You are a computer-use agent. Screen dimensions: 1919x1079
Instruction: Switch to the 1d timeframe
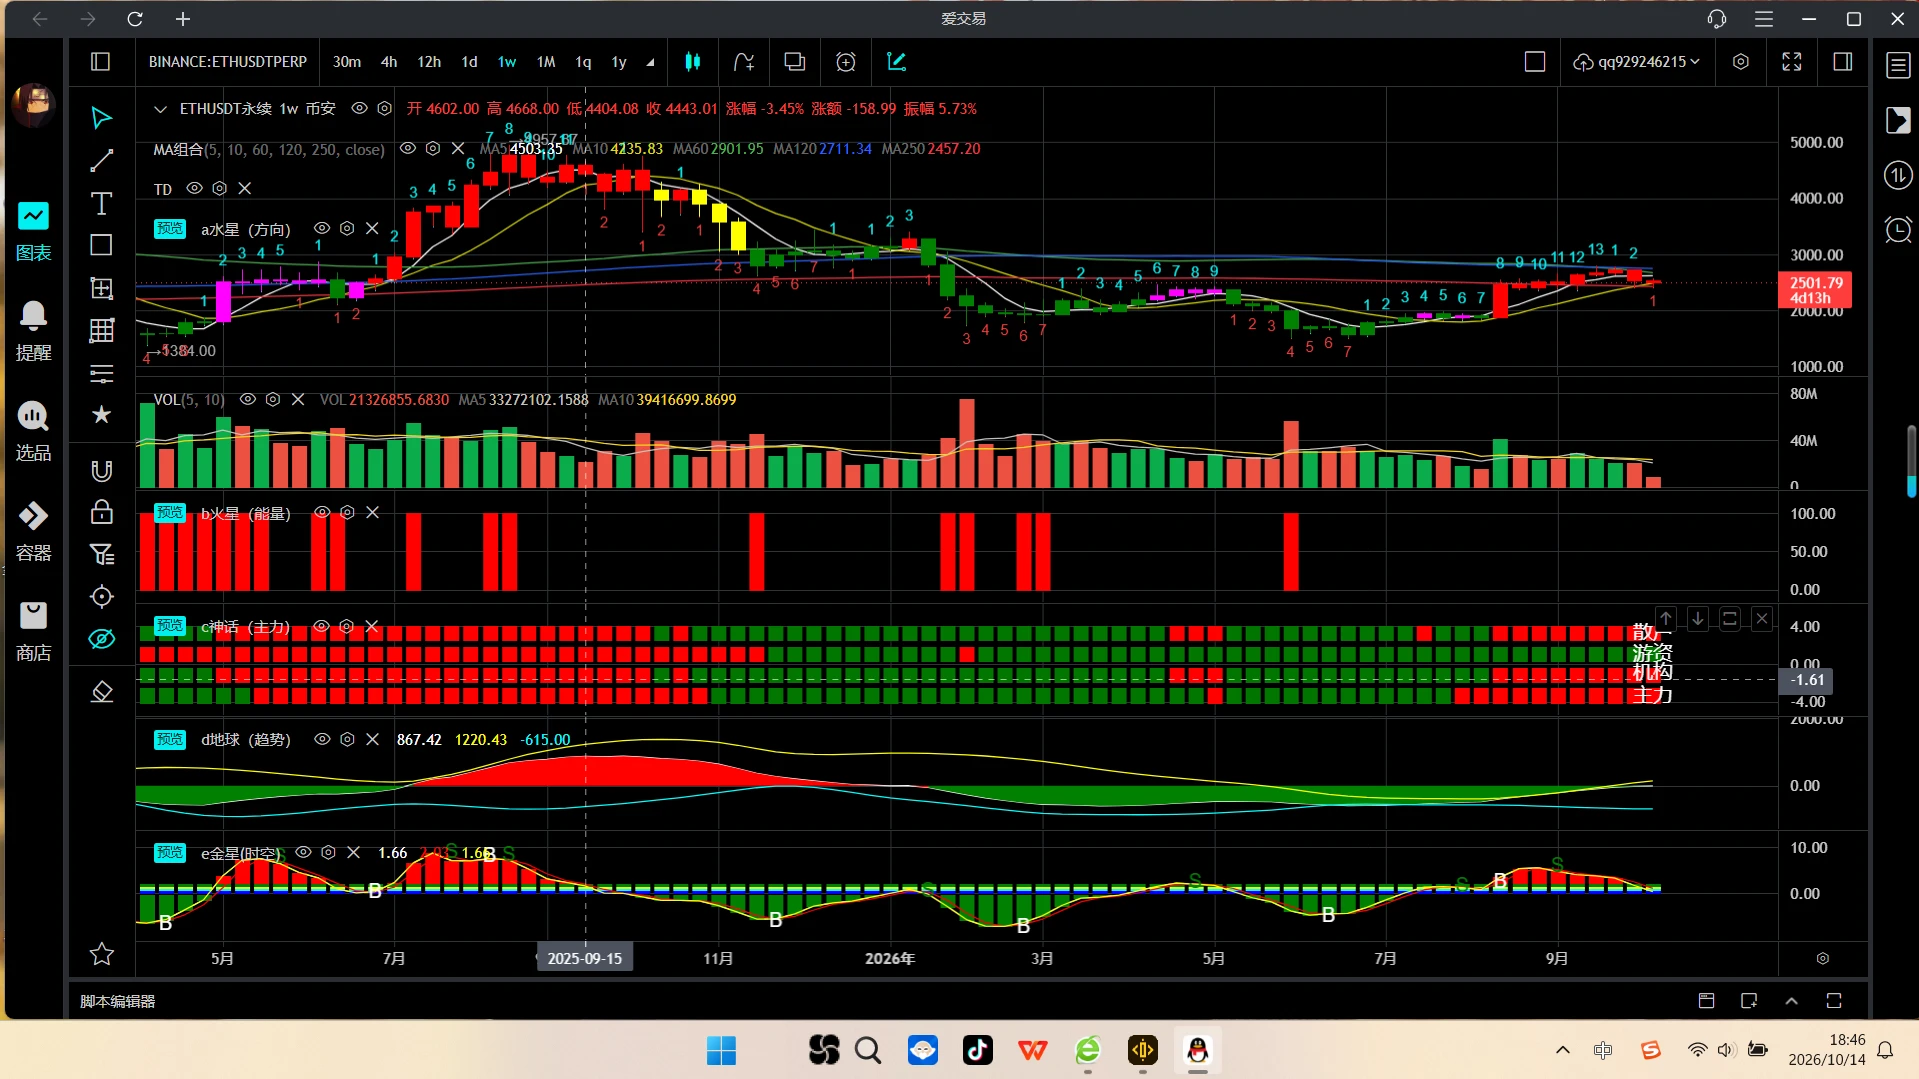tap(469, 62)
